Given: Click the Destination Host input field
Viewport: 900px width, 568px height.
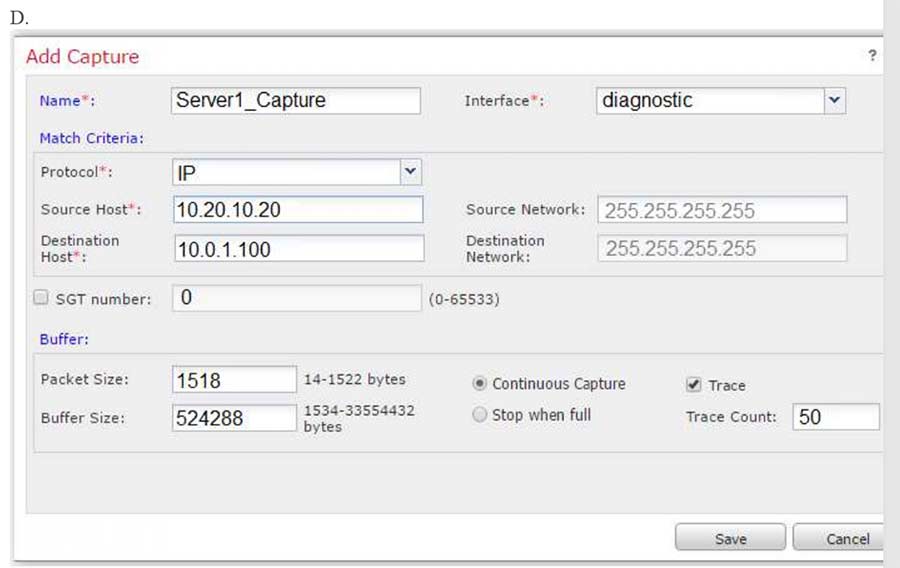Looking at the screenshot, I should point(297,249).
